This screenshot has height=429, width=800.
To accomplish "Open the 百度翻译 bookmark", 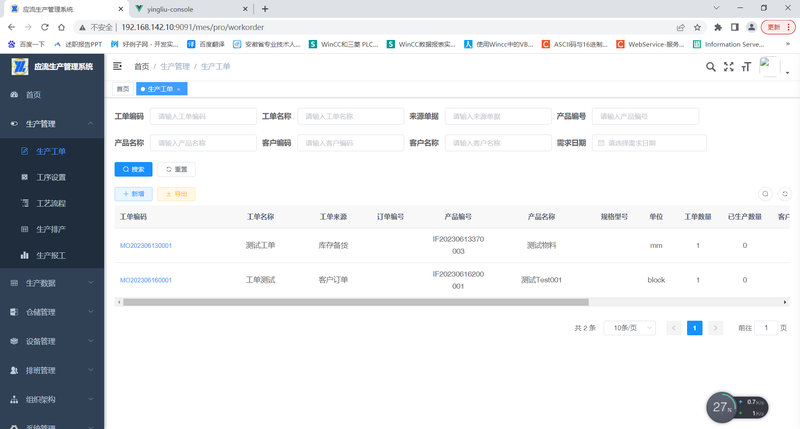I will tap(206, 44).
